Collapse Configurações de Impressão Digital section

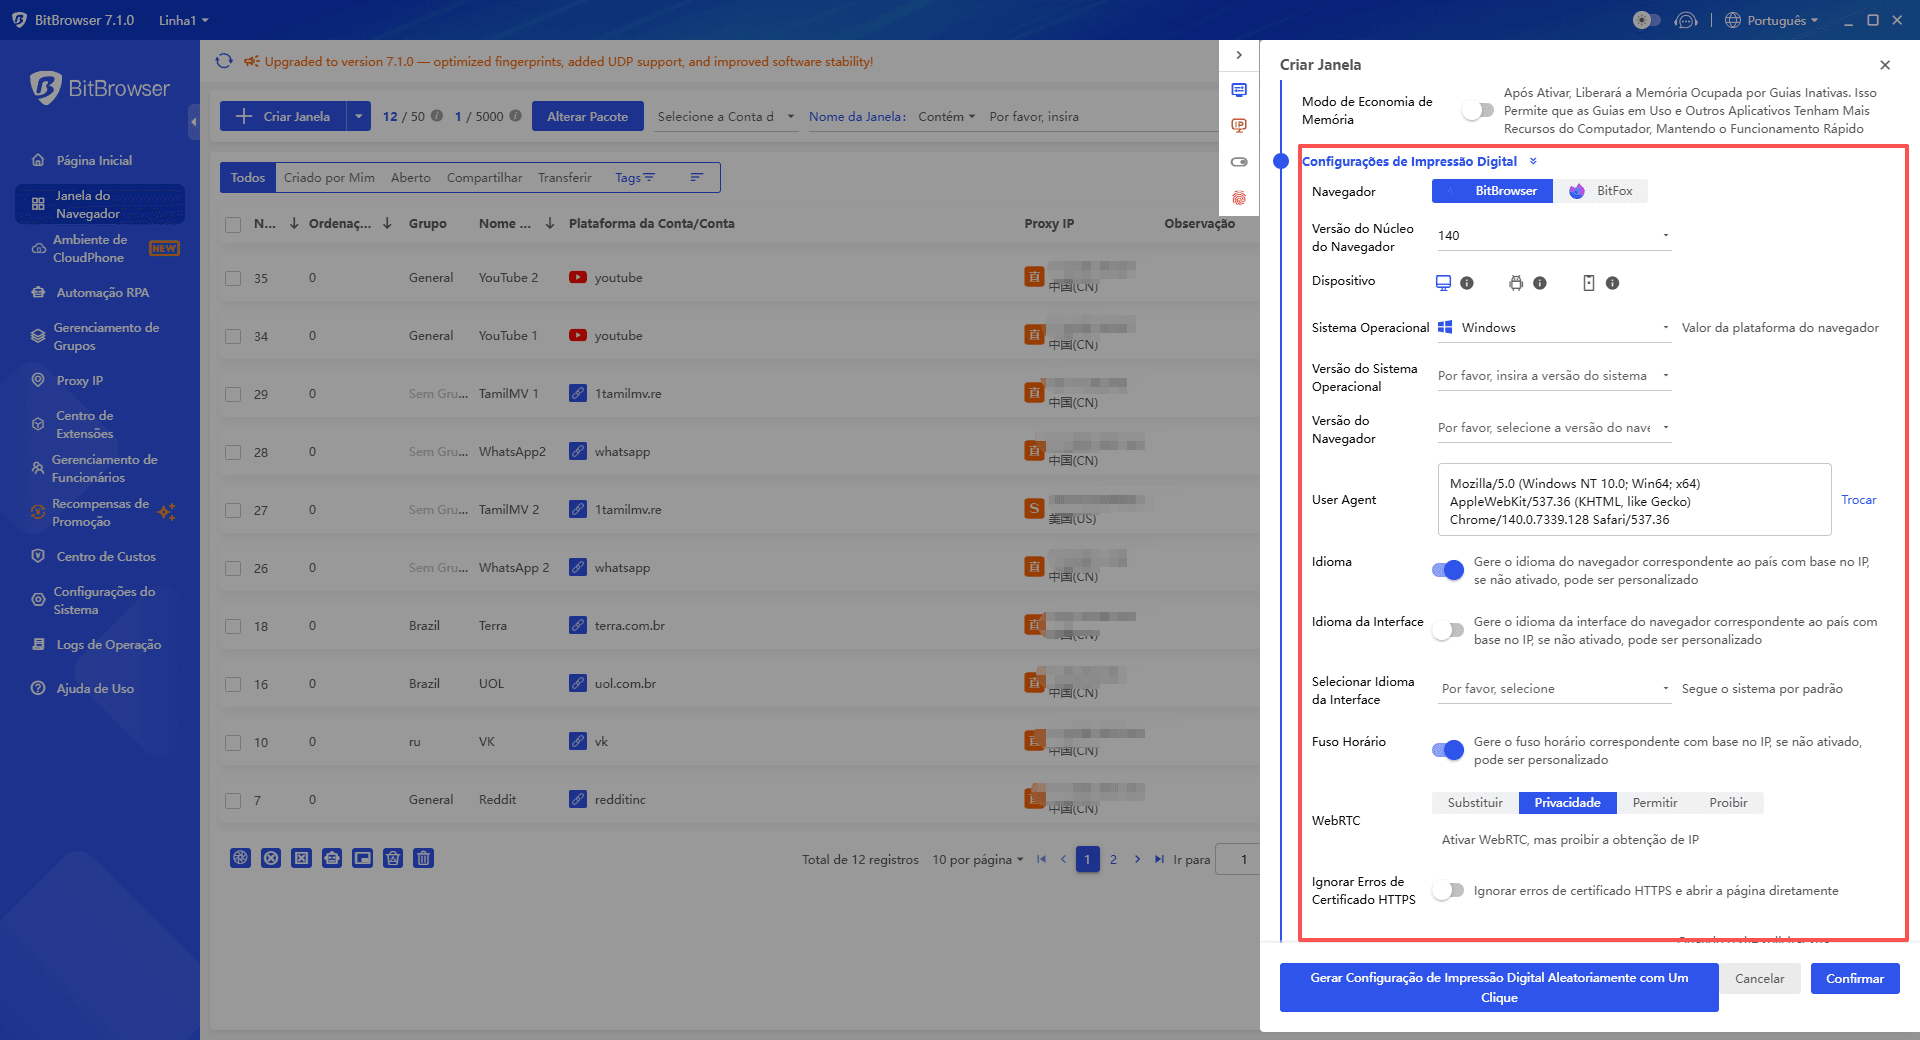pos(1532,160)
